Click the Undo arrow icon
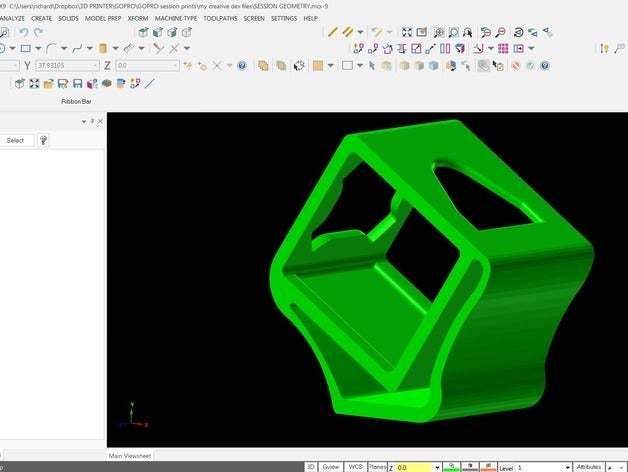This screenshot has width=628, height=472. (x=24, y=32)
